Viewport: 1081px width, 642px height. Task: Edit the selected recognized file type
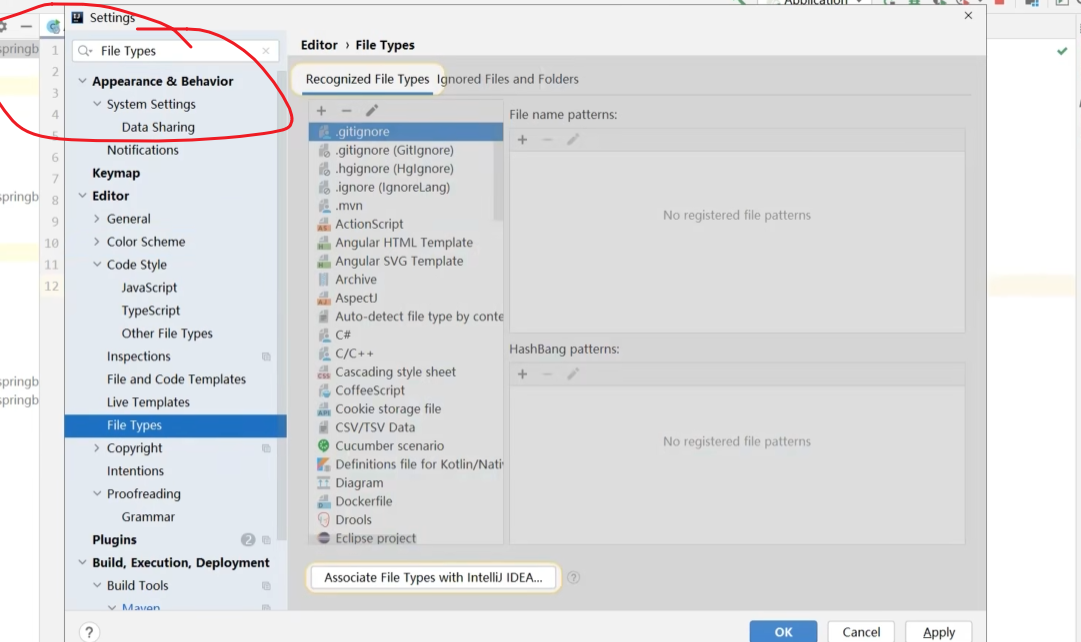(x=372, y=110)
